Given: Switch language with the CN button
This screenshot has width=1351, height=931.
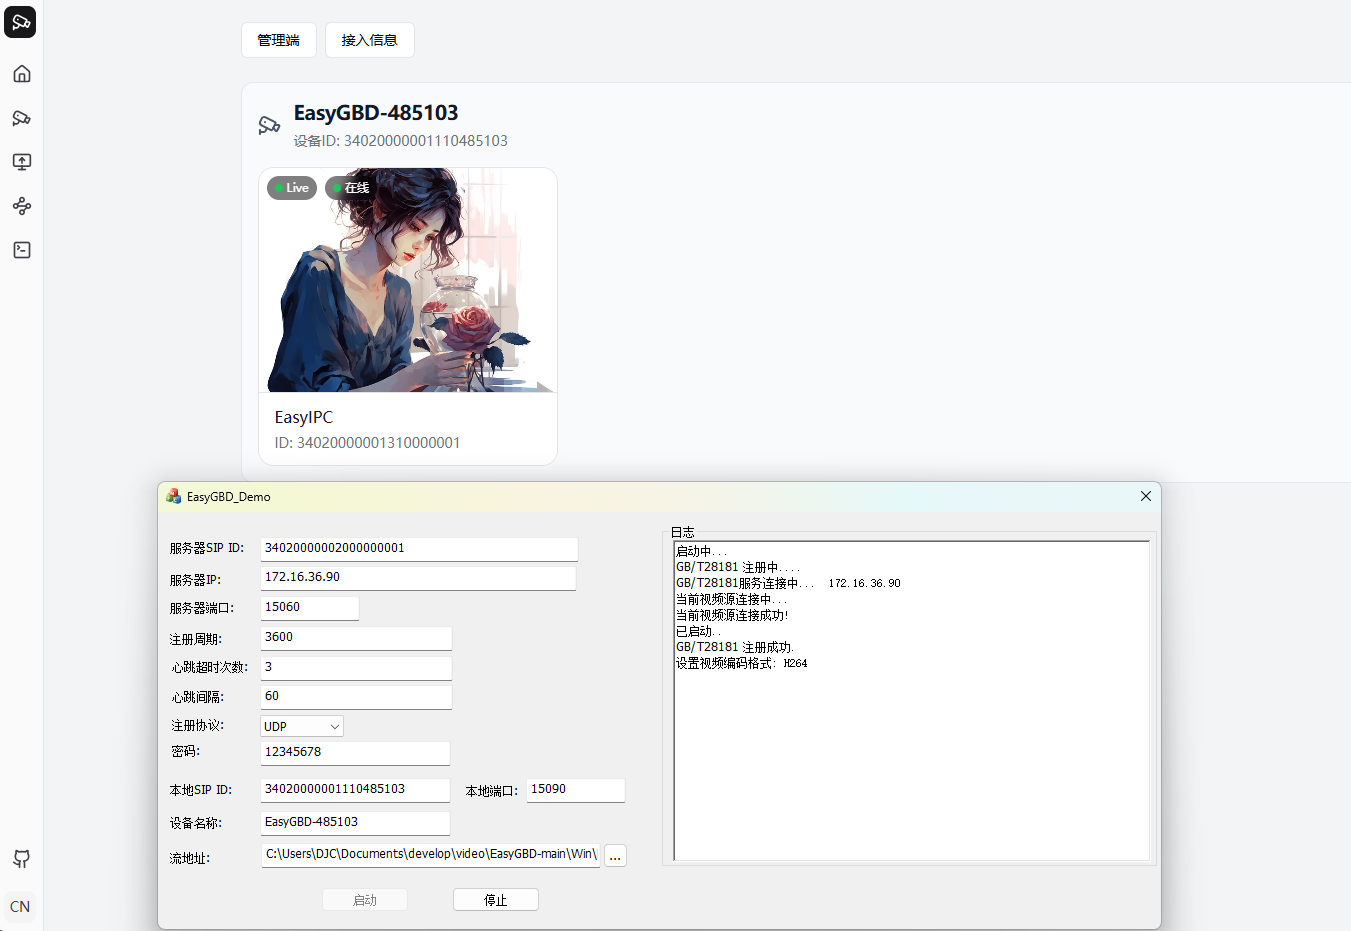Looking at the screenshot, I should click(20, 907).
